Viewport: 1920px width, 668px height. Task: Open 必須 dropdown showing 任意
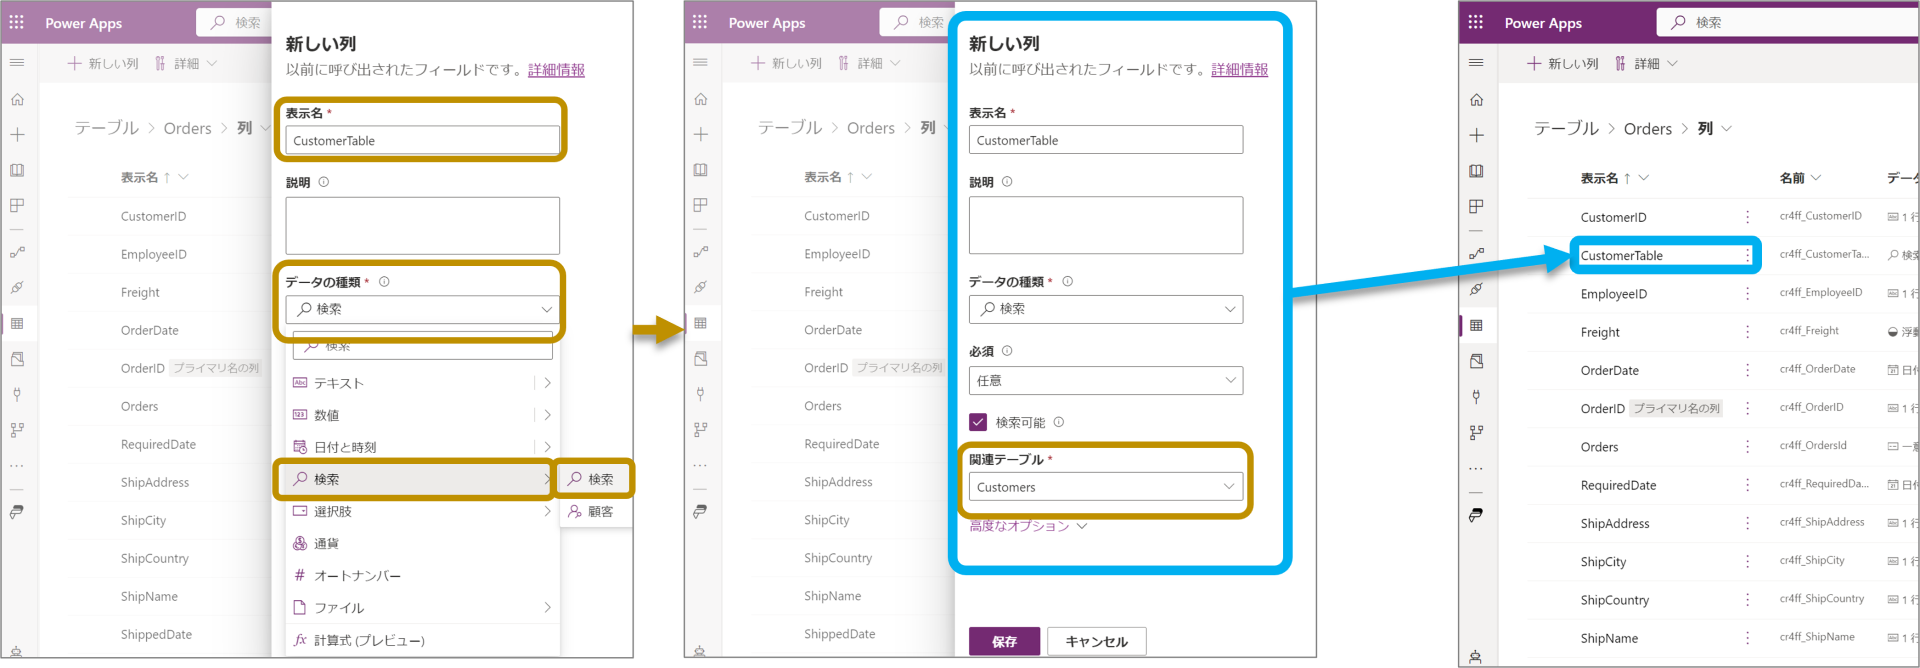pyautogui.click(x=1106, y=380)
